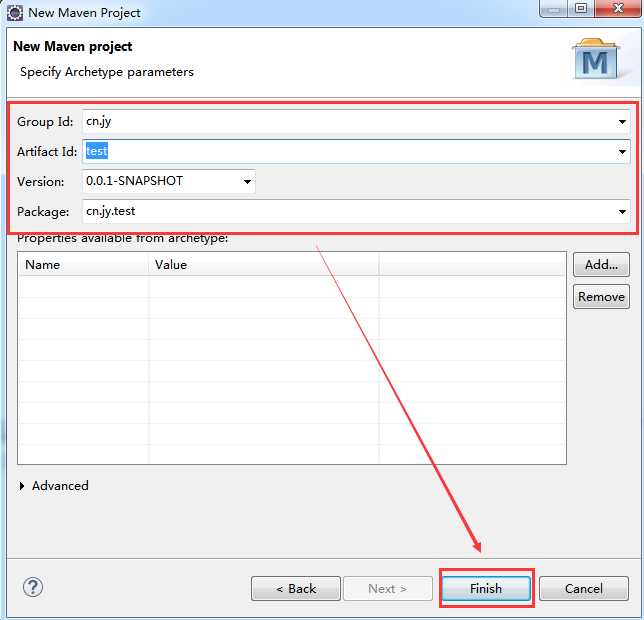The width and height of the screenshot is (644, 620).
Task: Click the 'Artifact Id:' label
Action: tap(47, 152)
